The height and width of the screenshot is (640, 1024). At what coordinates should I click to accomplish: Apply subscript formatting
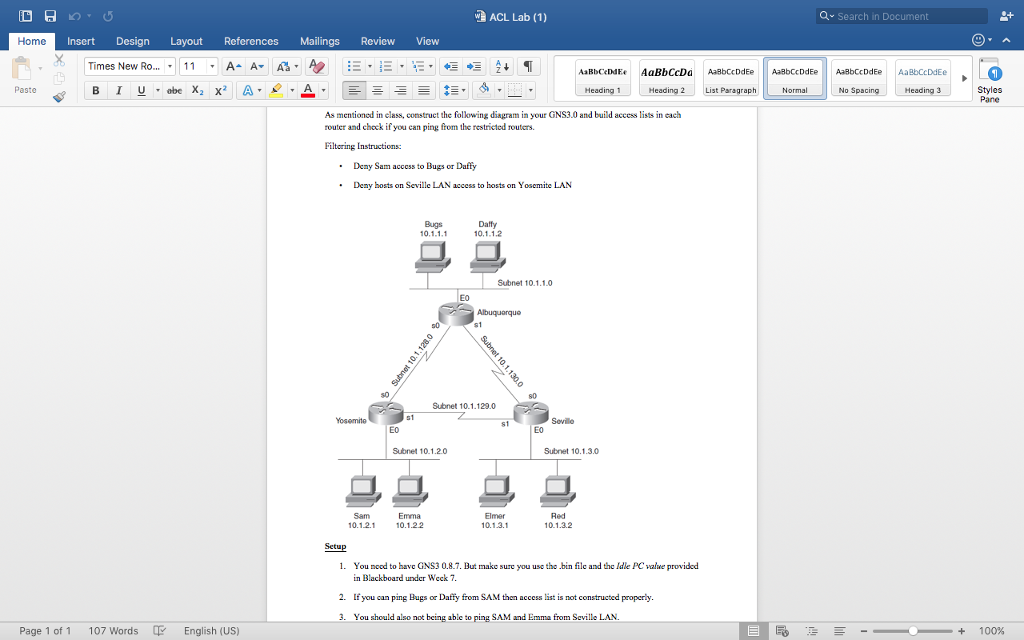point(198,90)
